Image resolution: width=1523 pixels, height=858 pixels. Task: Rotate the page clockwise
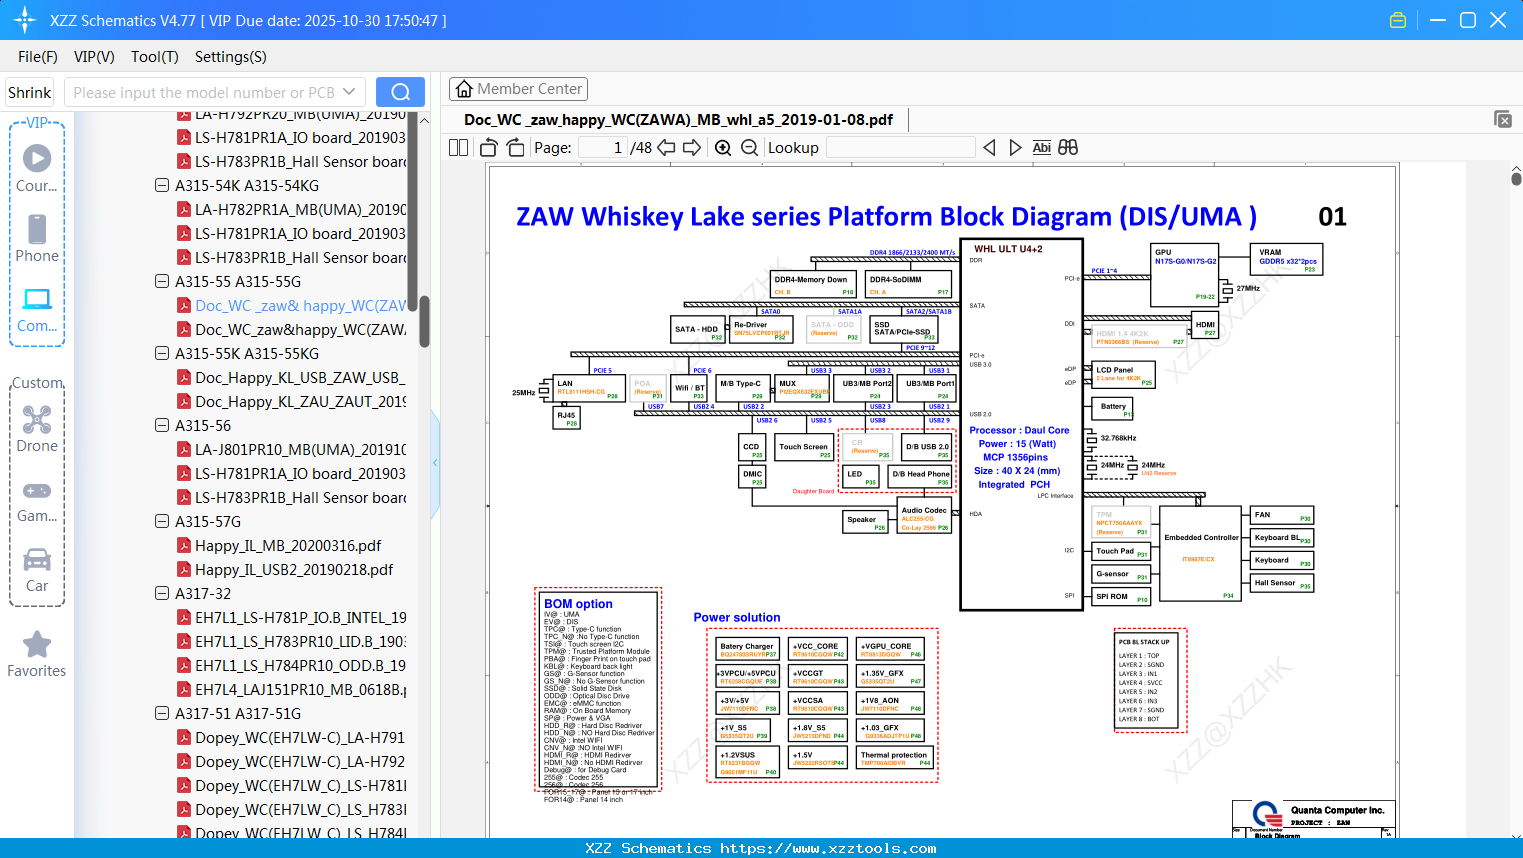[x=515, y=148]
